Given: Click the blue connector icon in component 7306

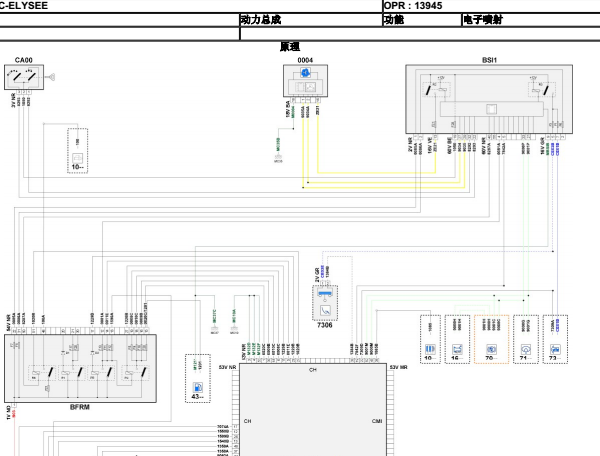Looking at the screenshot, I should 325,293.
